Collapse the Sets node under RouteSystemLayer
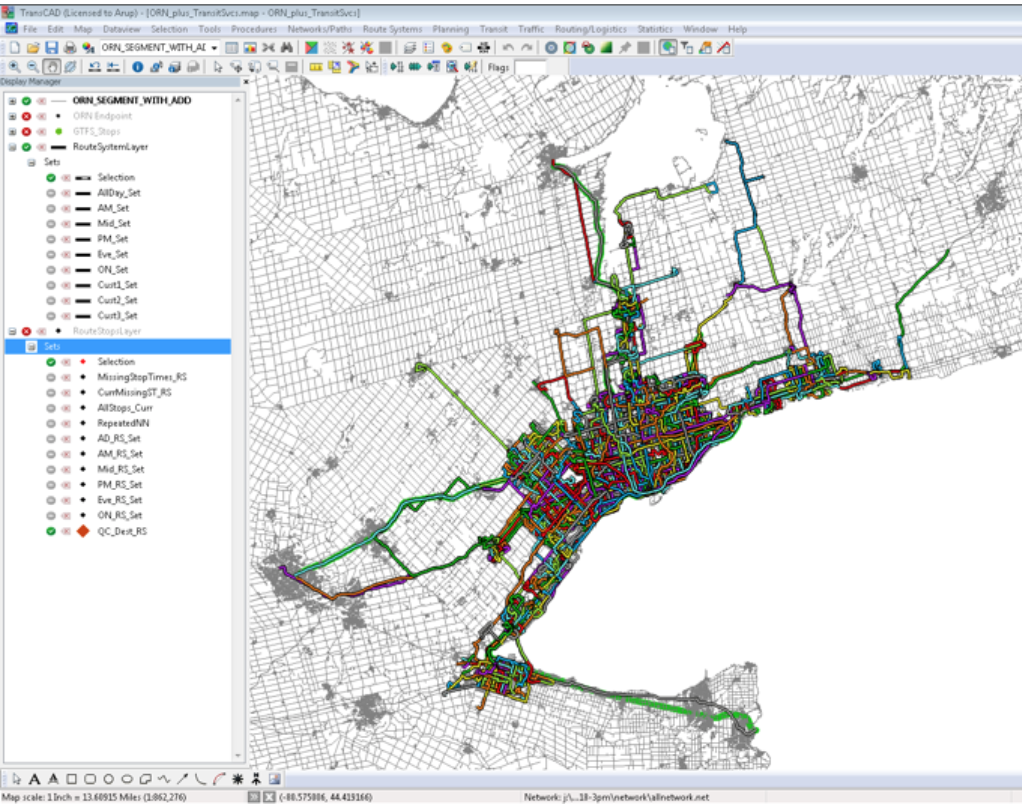Screen dimensions: 1022x808 [x=31, y=162]
